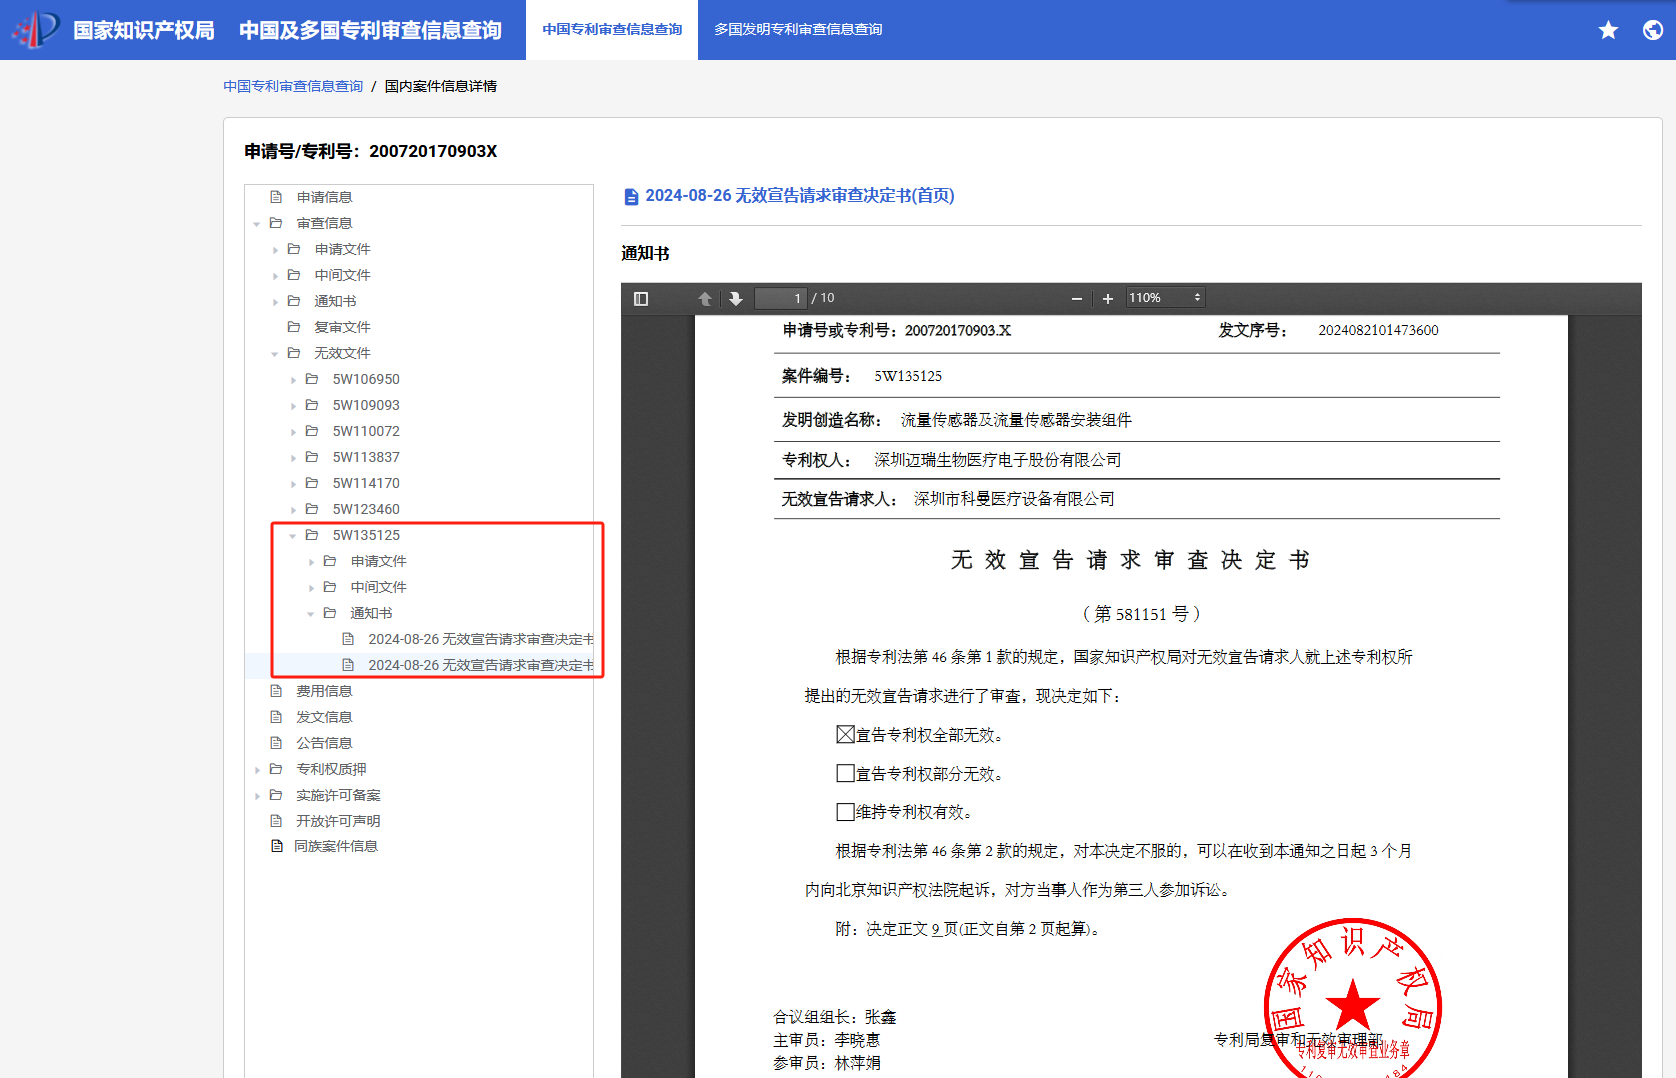
Task: Go to next page in PDF
Action: [736, 298]
